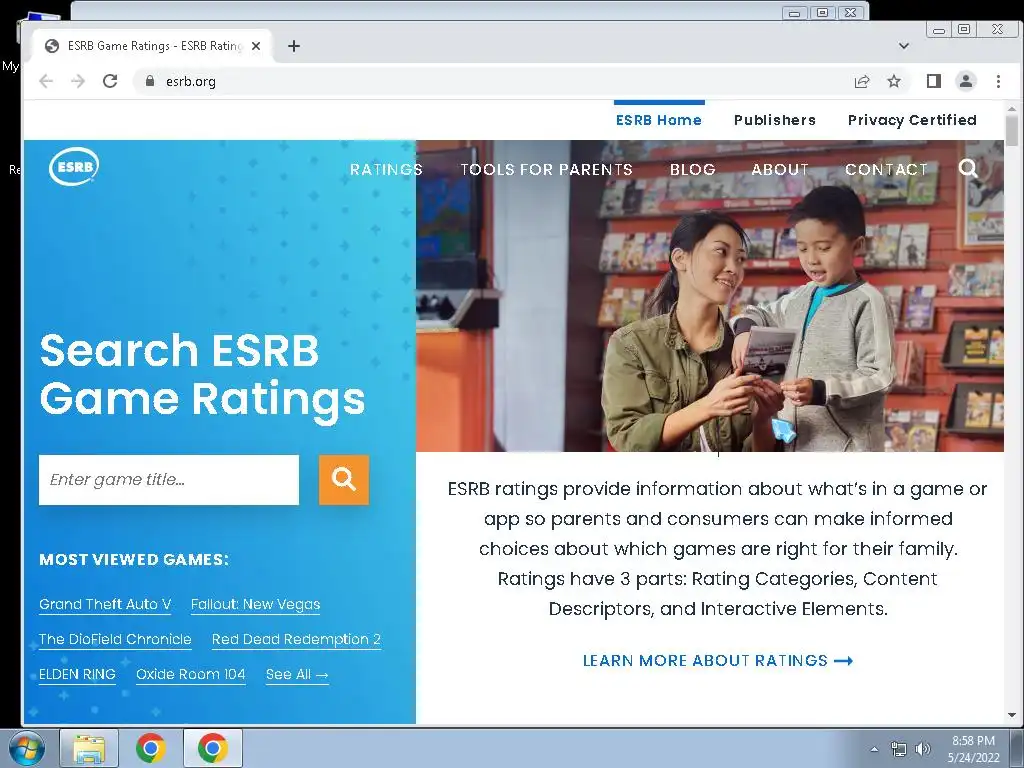Open The DioField Chronicle link

coord(115,639)
